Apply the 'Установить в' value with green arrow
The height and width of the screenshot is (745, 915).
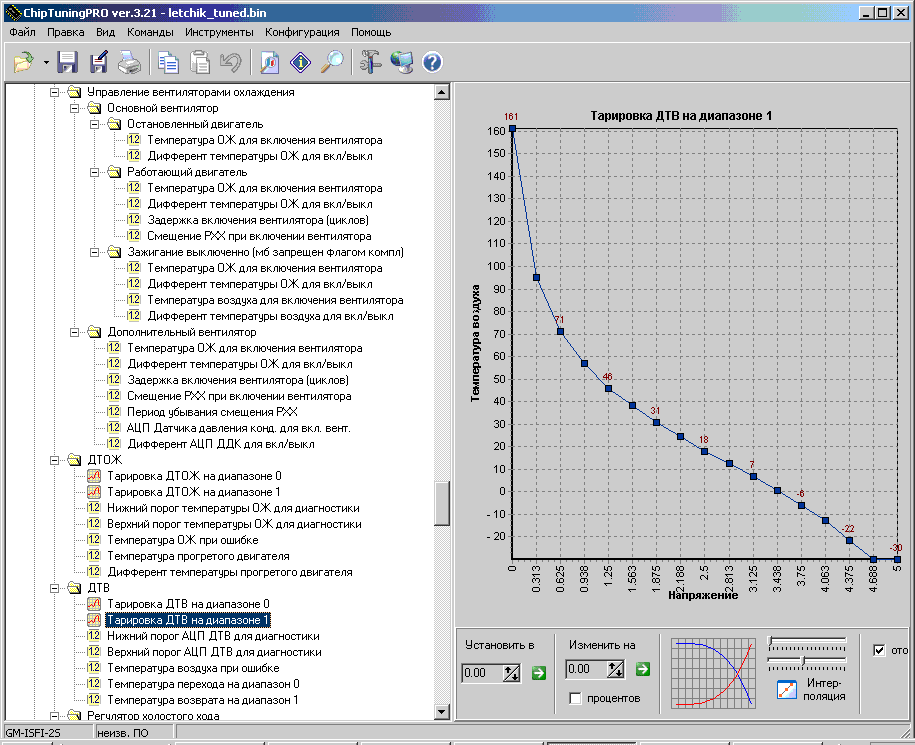[539, 673]
